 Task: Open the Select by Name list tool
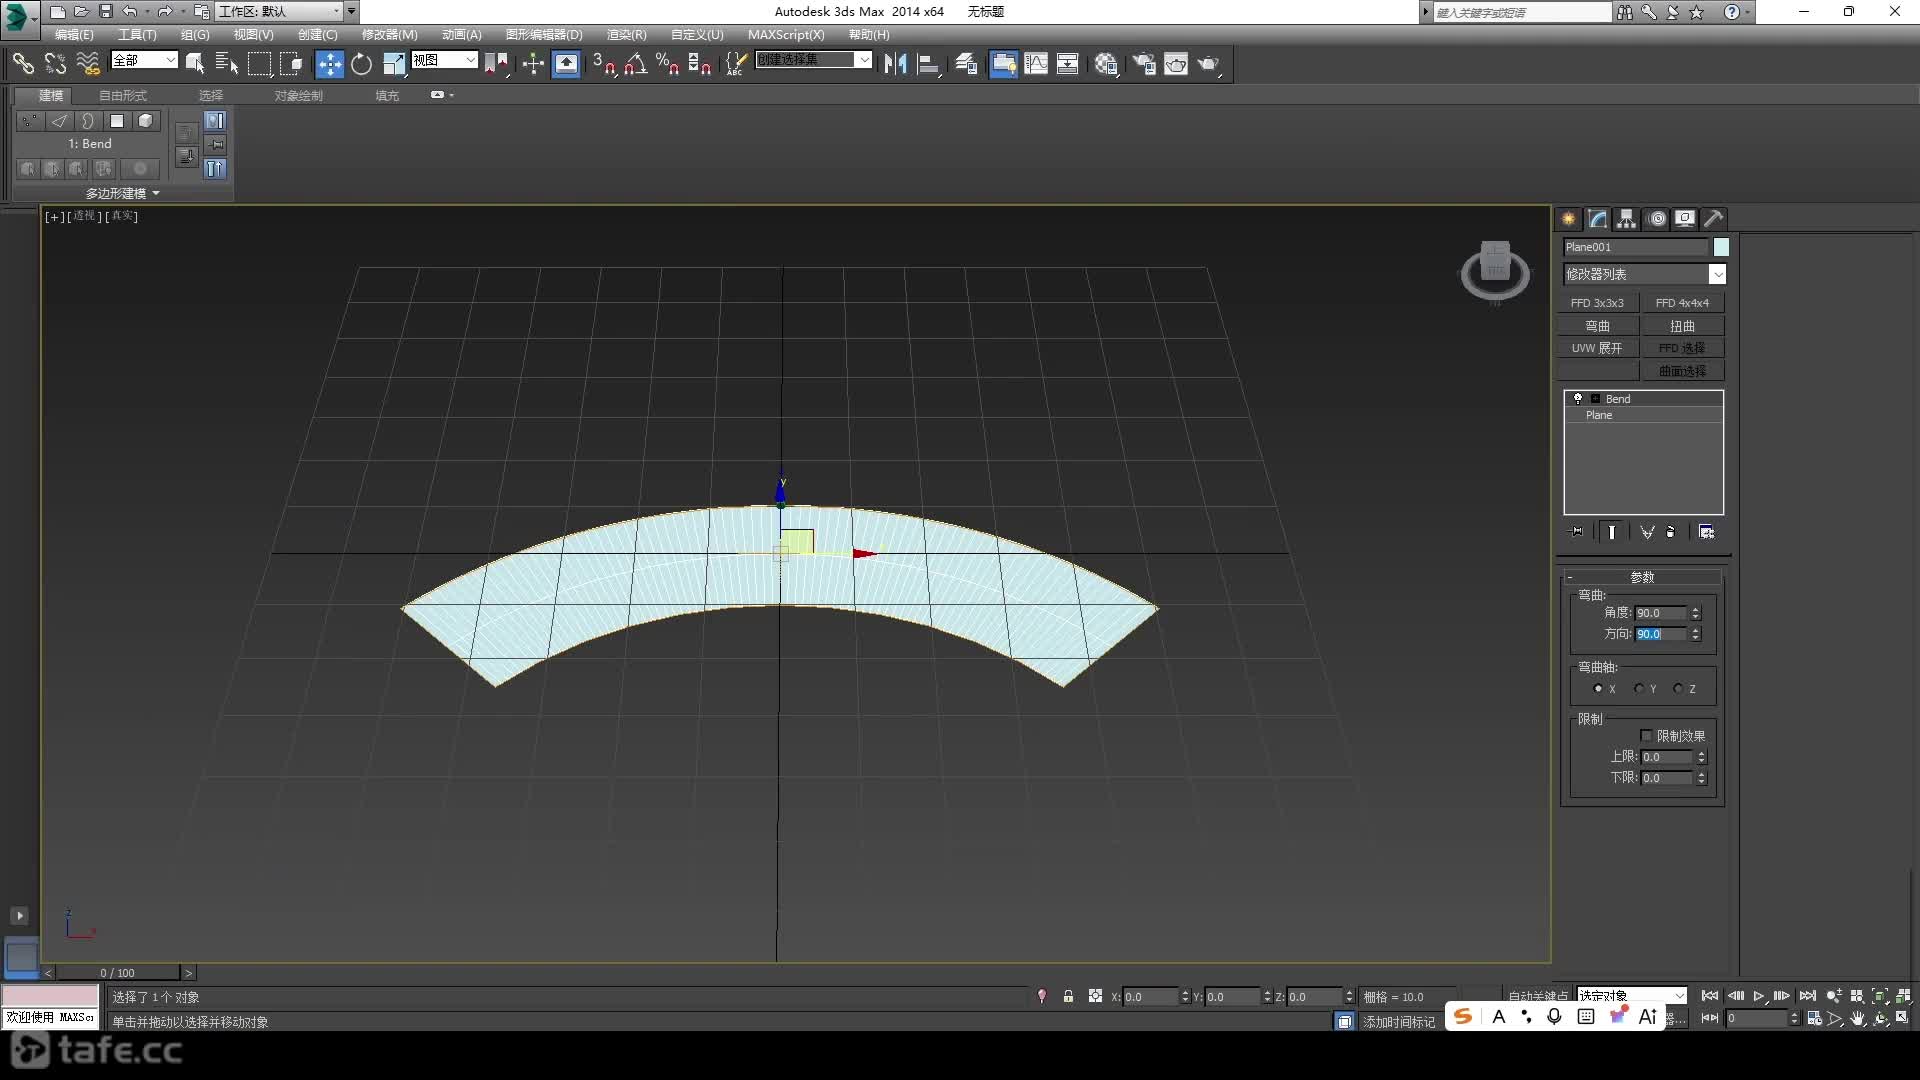(227, 64)
